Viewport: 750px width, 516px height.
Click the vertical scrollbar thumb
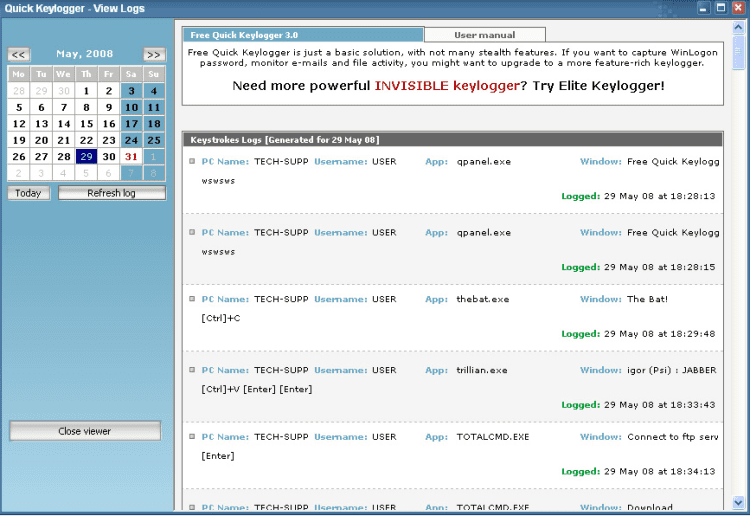click(738, 53)
